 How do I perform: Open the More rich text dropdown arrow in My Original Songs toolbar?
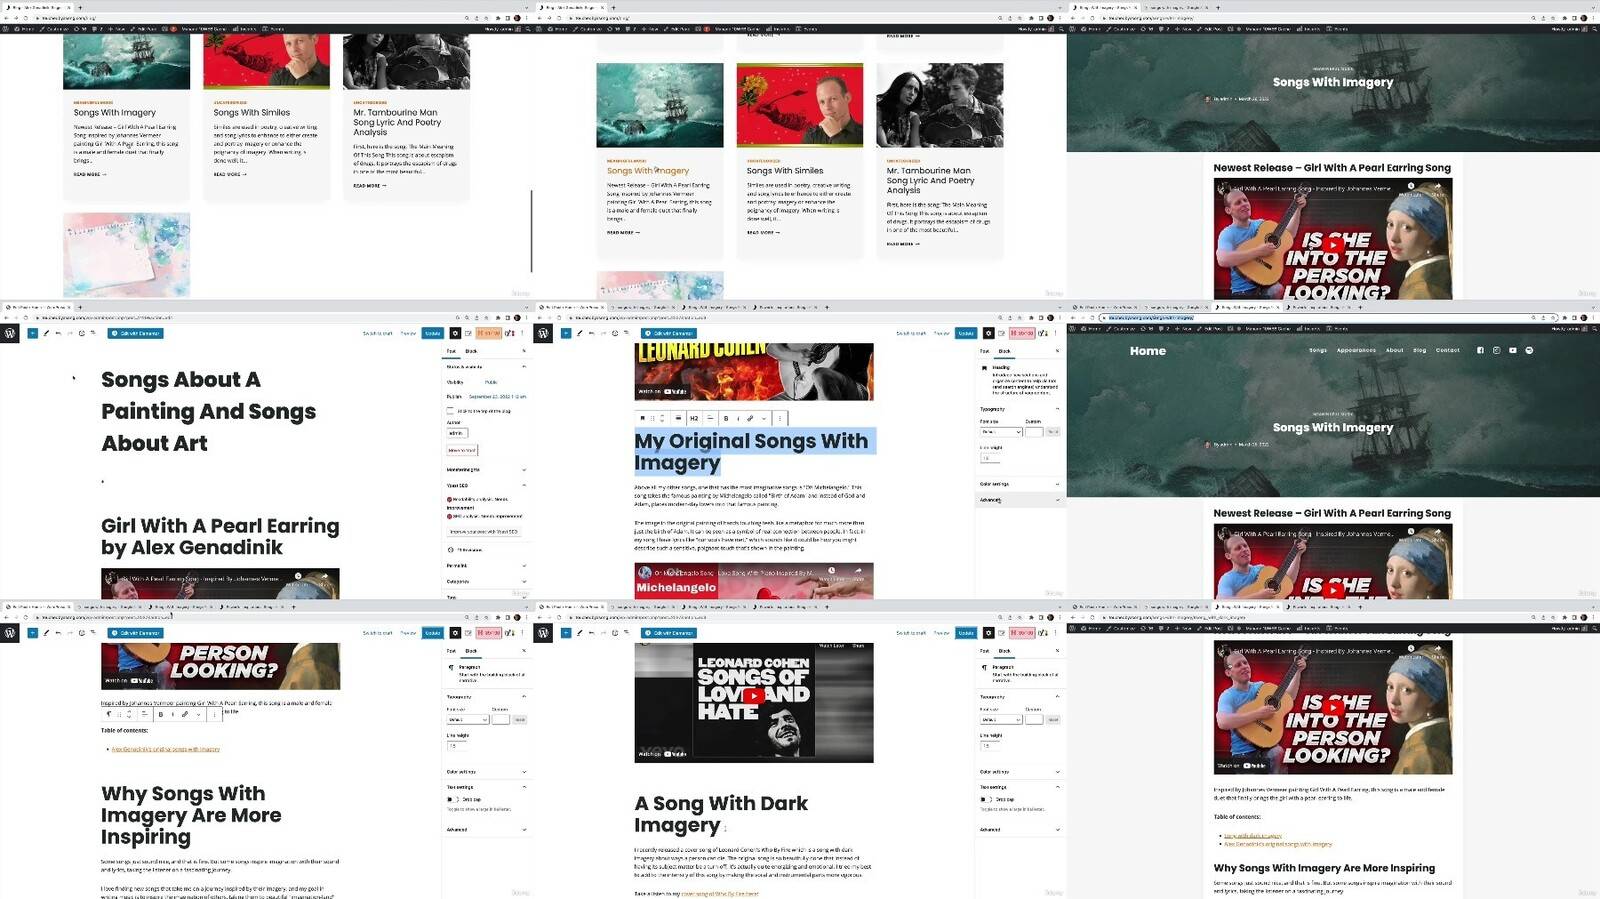click(764, 418)
